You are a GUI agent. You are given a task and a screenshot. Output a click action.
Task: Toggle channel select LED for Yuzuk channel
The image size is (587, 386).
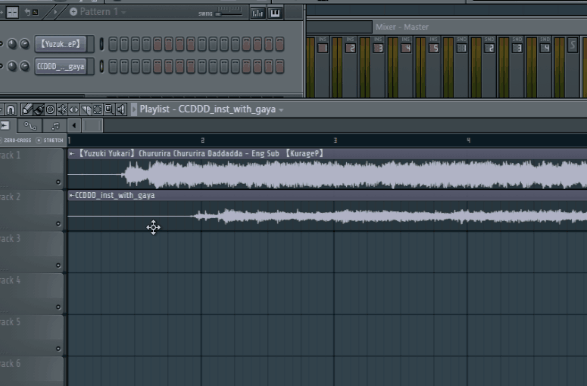[x=101, y=44]
